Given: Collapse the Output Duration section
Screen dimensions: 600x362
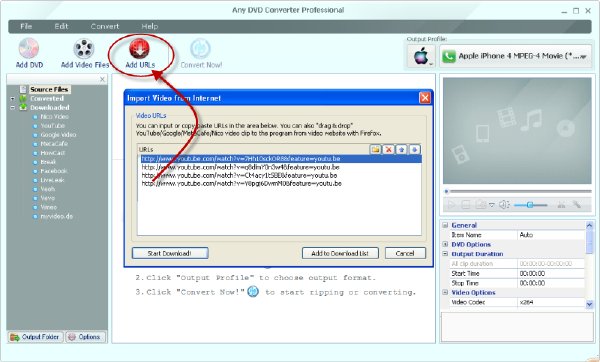Looking at the screenshot, I should (x=445, y=254).
